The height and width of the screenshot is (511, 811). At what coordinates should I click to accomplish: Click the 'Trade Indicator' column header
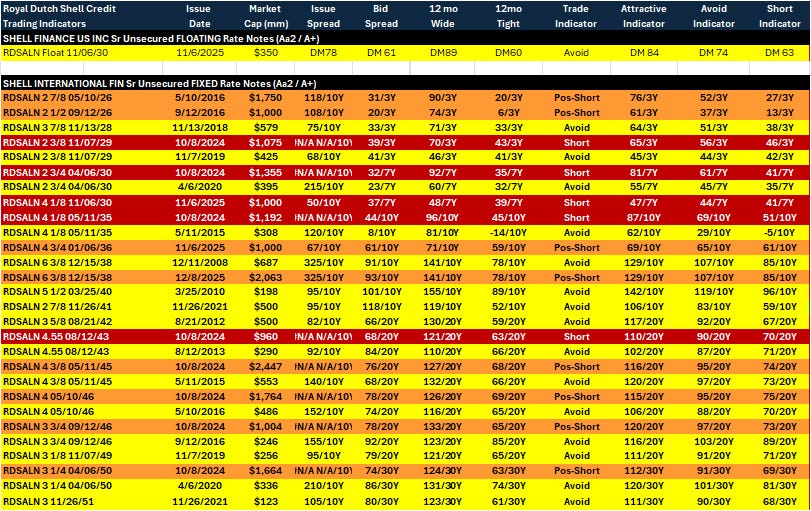pos(576,16)
